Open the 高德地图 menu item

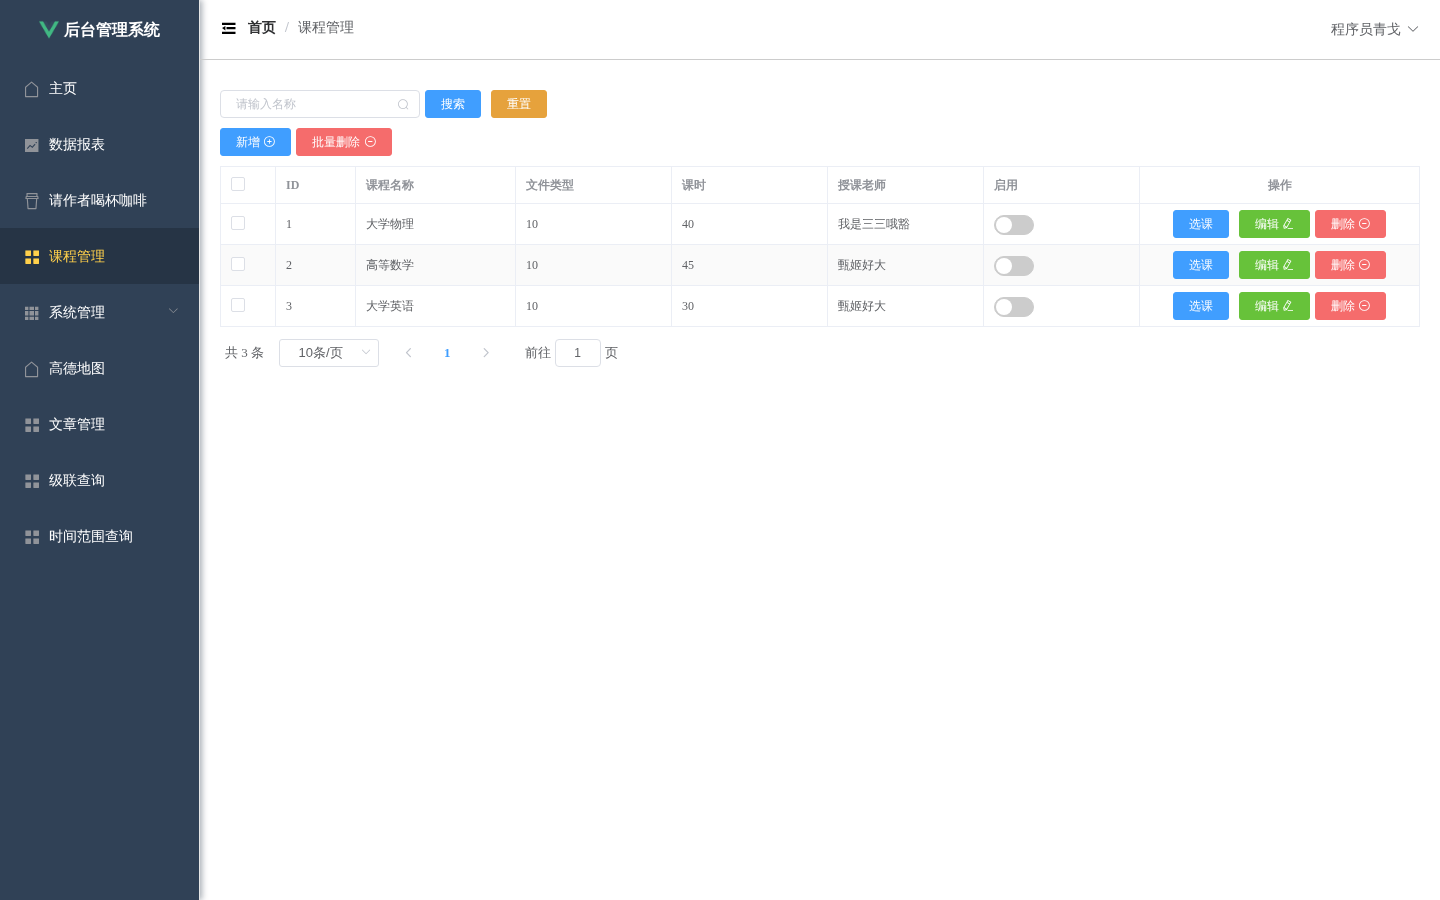point(100,368)
